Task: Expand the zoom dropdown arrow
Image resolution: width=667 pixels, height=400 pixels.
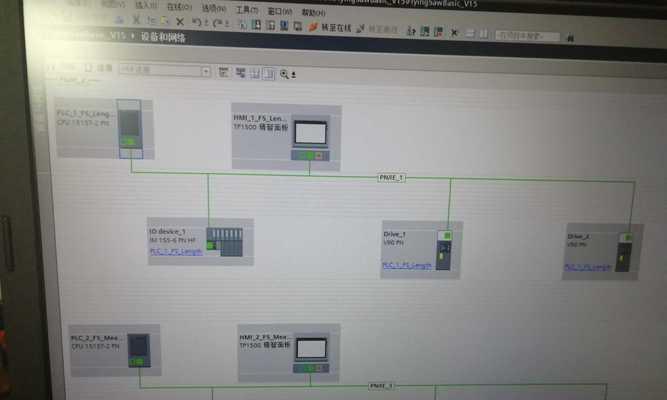Action: tap(294, 75)
